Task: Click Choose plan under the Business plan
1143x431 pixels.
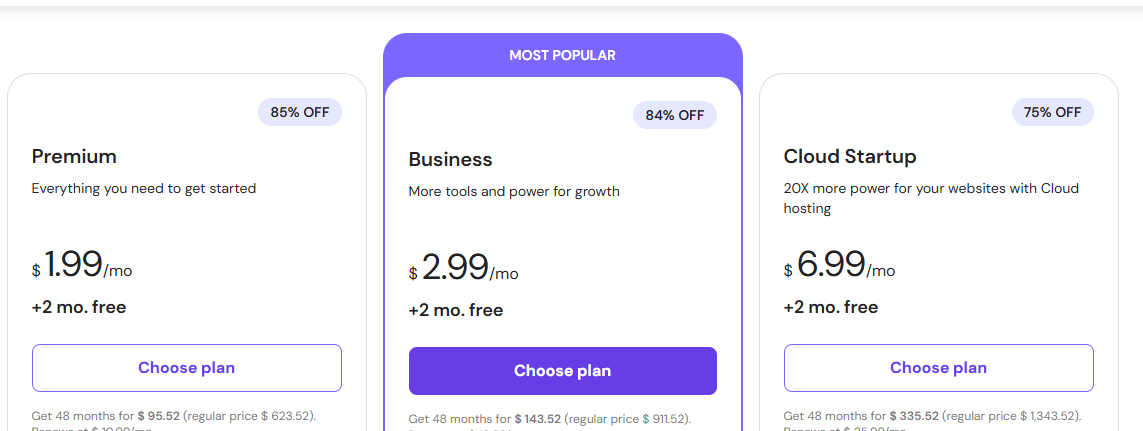Action: [562, 371]
